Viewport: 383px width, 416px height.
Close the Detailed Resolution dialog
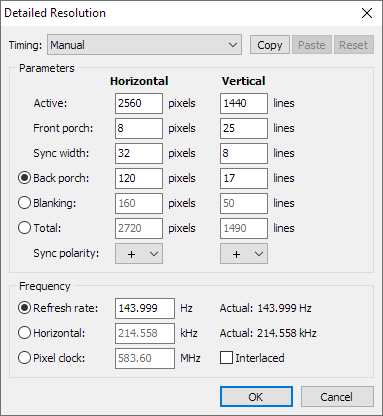point(367,13)
